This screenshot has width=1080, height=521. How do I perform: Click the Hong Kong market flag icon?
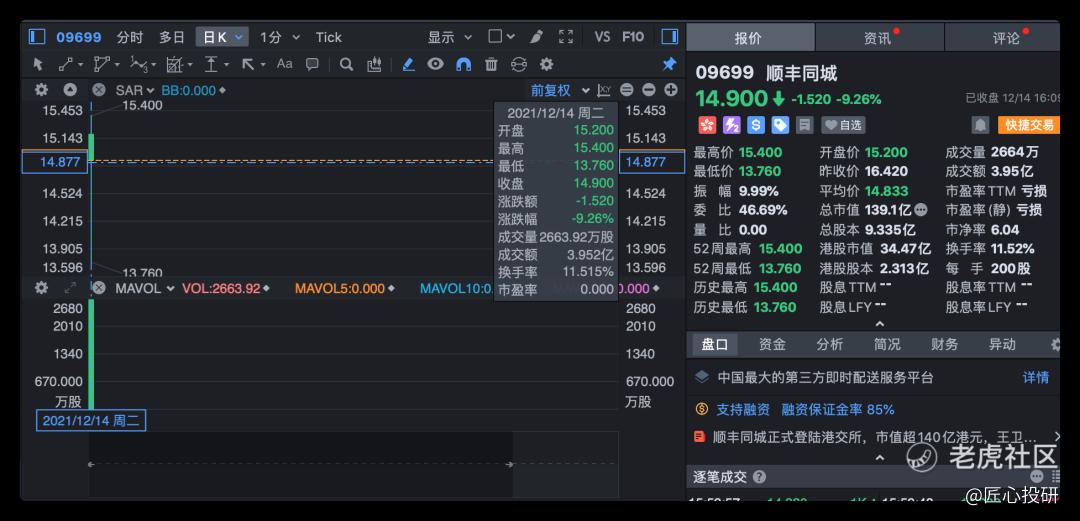pos(707,125)
